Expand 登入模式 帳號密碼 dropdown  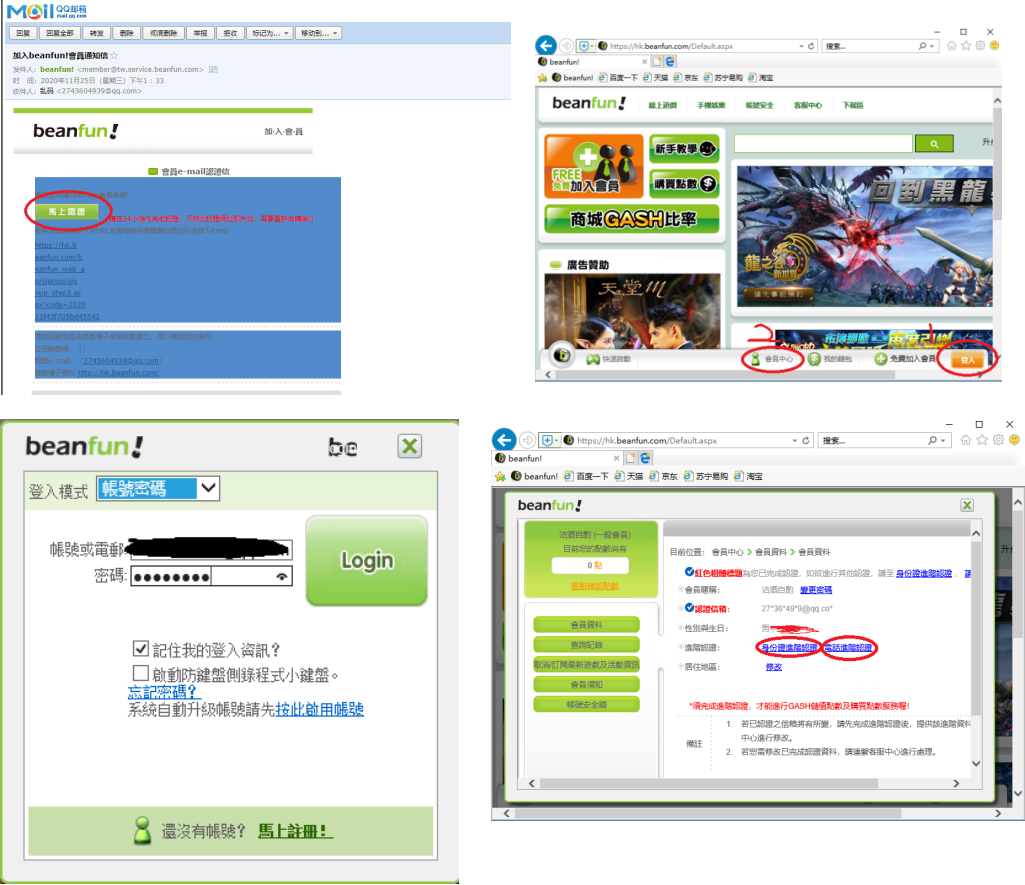(209, 488)
